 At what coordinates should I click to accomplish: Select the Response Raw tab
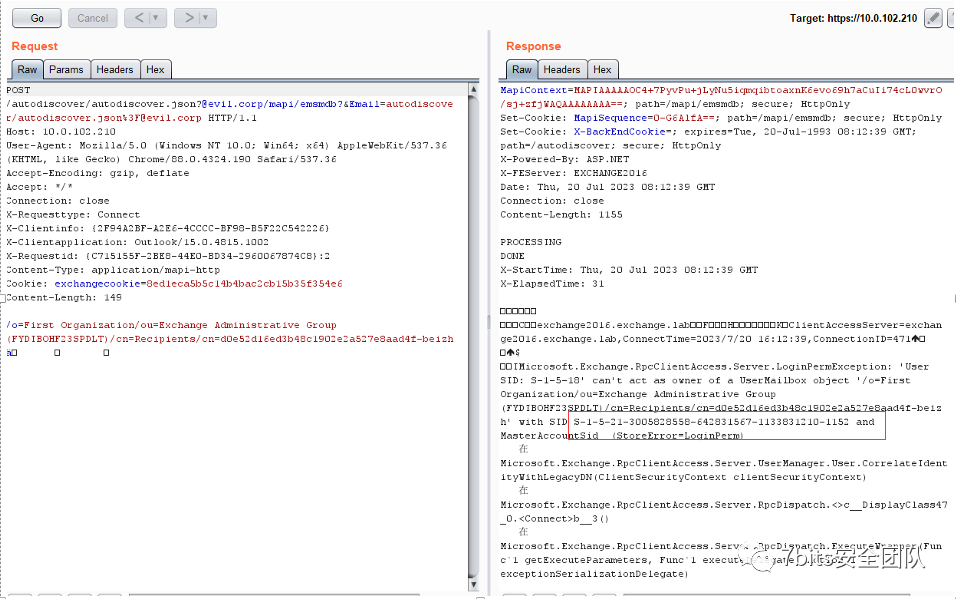[x=522, y=70]
